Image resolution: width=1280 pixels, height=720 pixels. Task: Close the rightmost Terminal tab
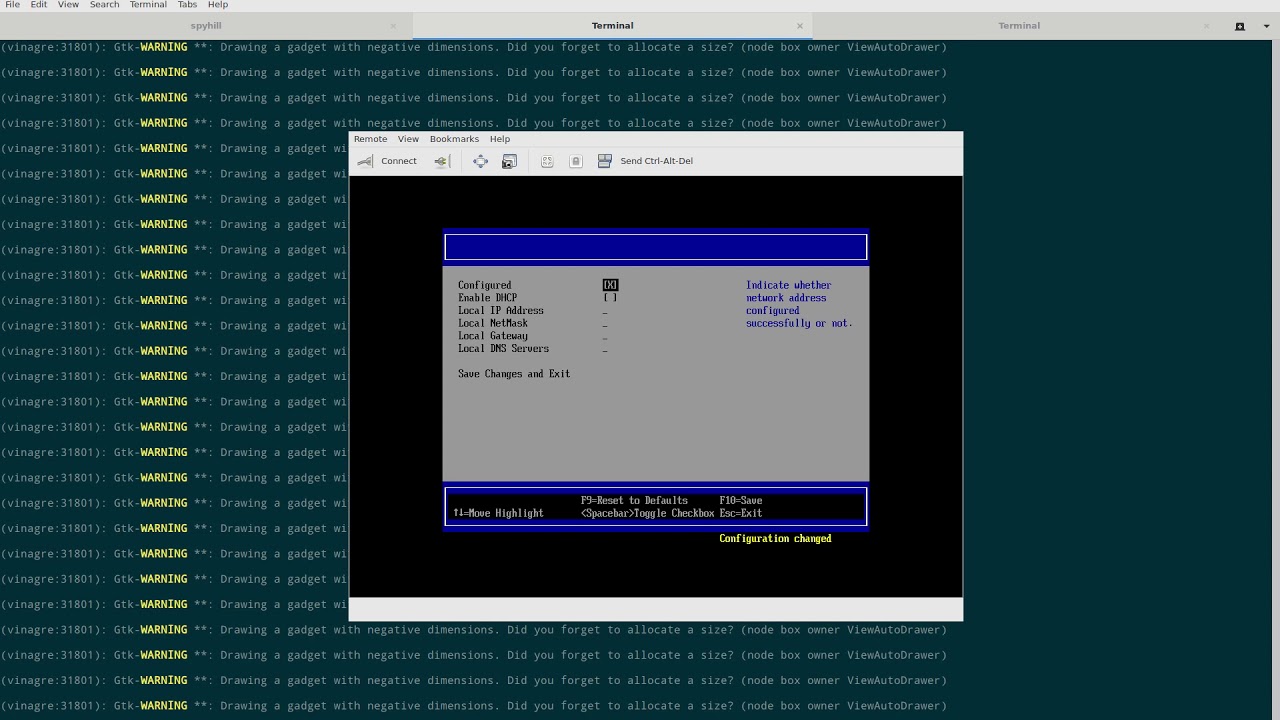(x=1206, y=26)
